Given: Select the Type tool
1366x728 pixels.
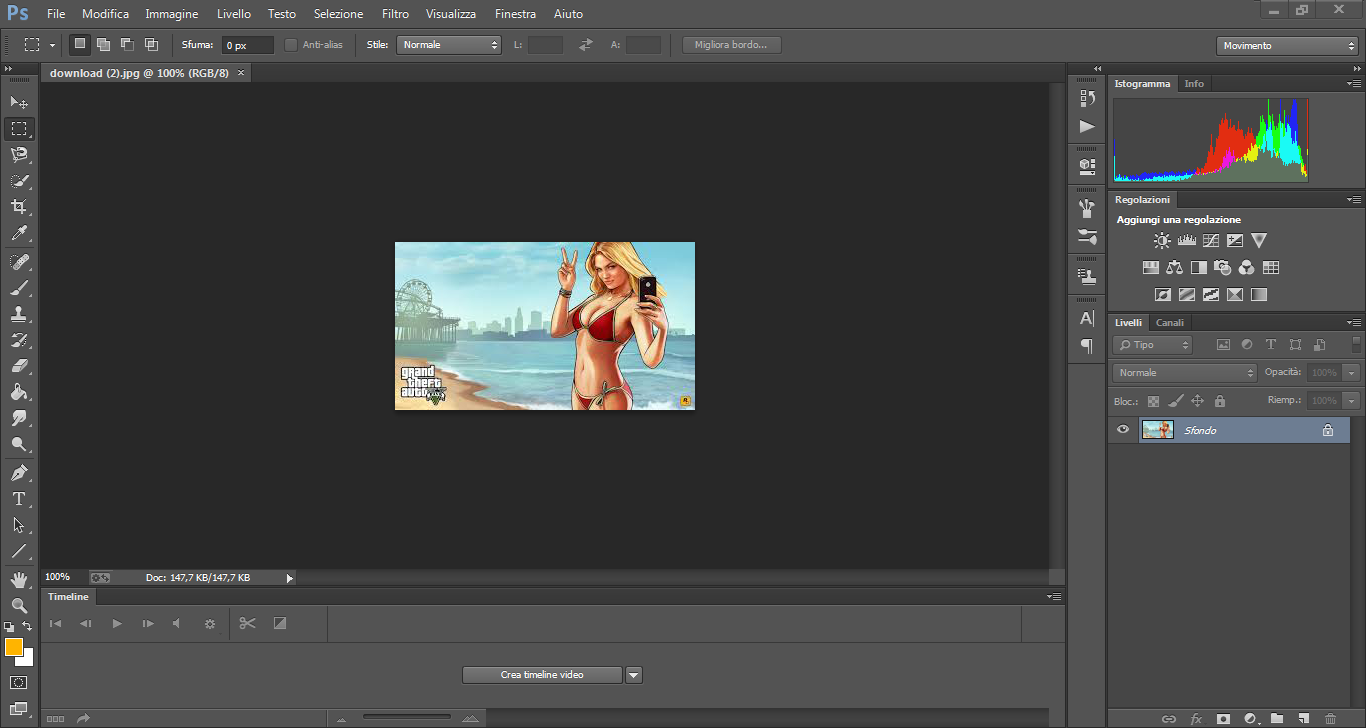Looking at the screenshot, I should (19, 498).
